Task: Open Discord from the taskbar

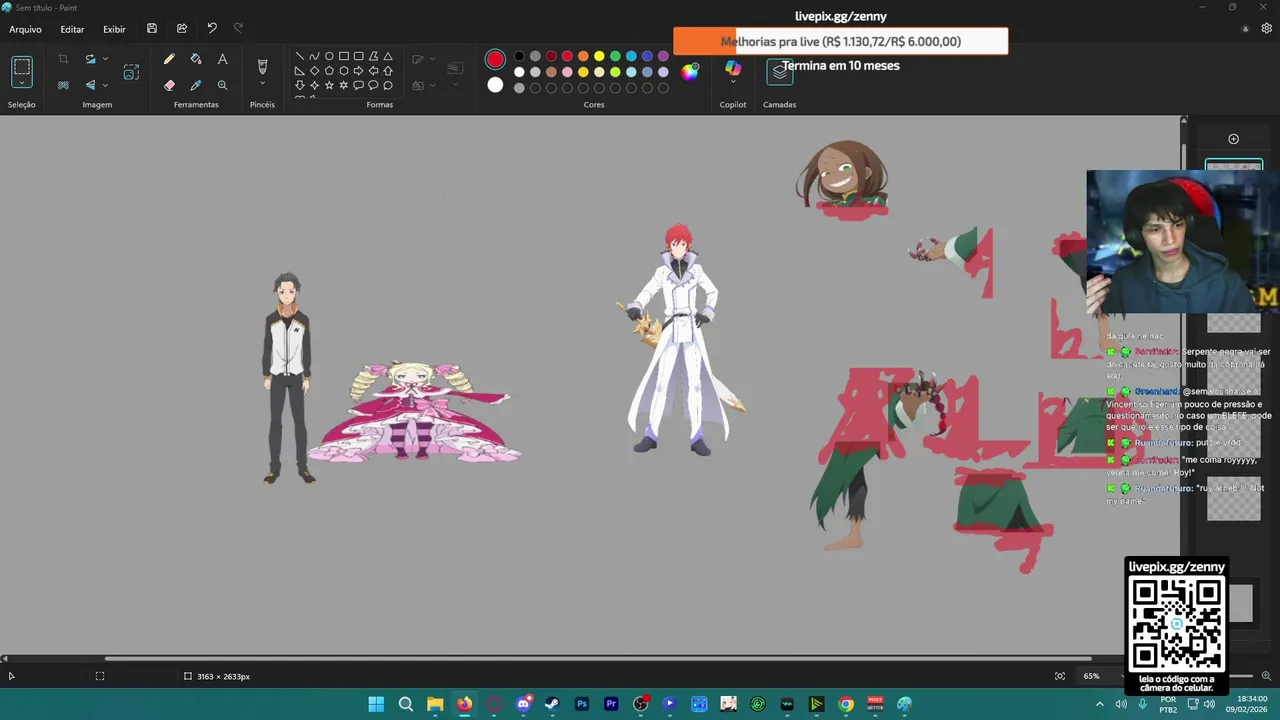Action: click(523, 704)
